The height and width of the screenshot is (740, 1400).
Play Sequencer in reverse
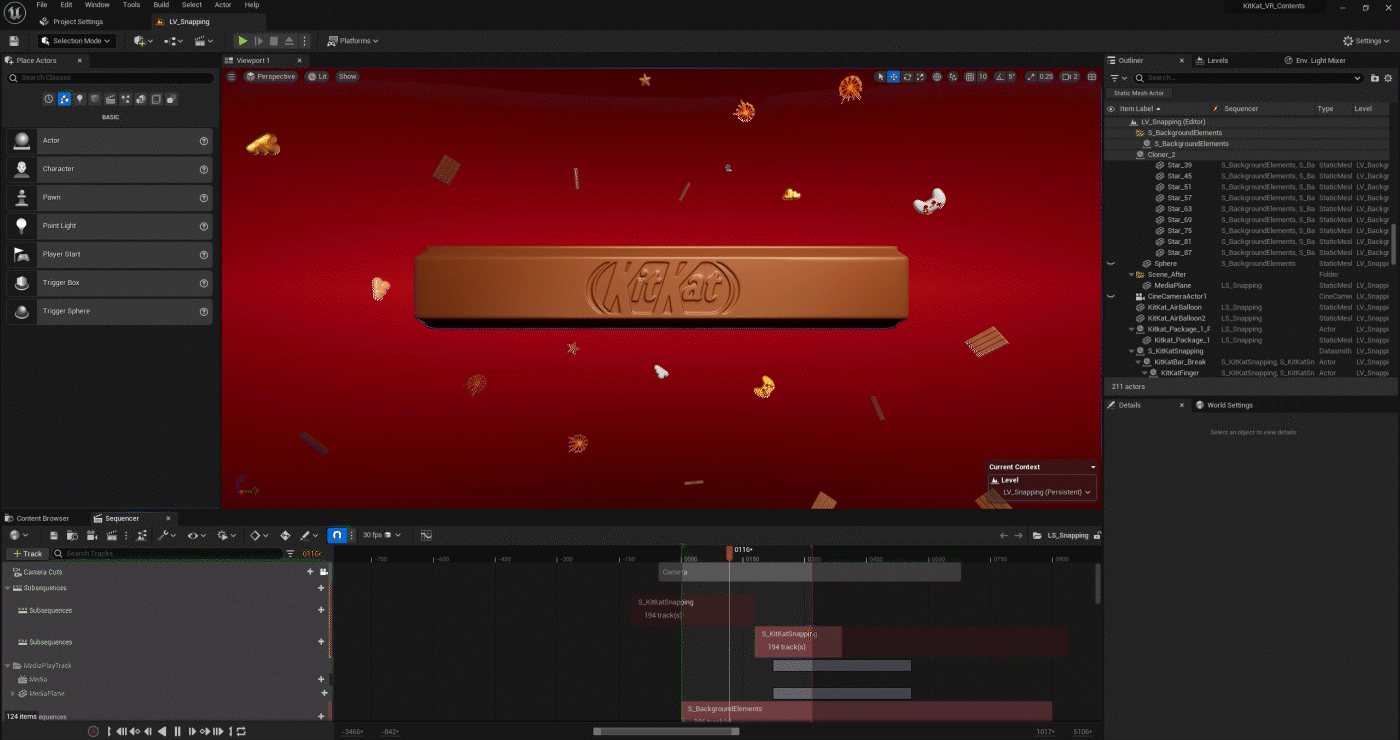click(162, 732)
